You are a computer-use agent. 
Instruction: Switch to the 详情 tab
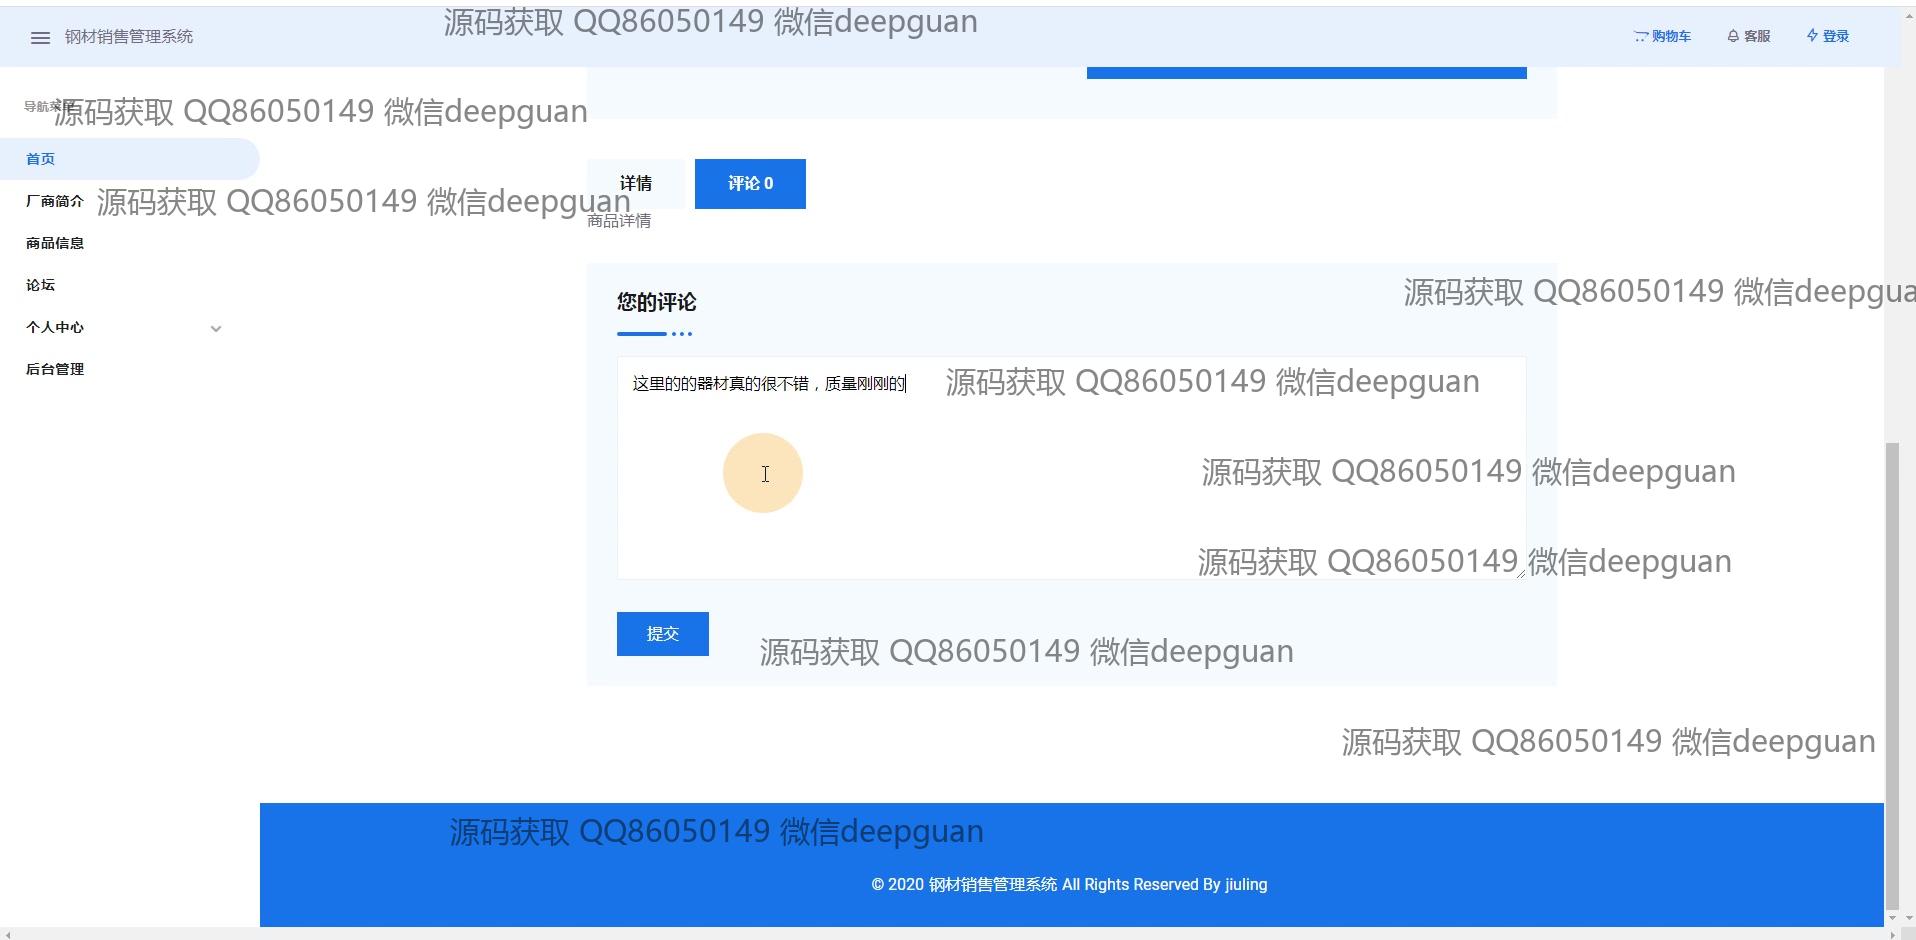636,184
